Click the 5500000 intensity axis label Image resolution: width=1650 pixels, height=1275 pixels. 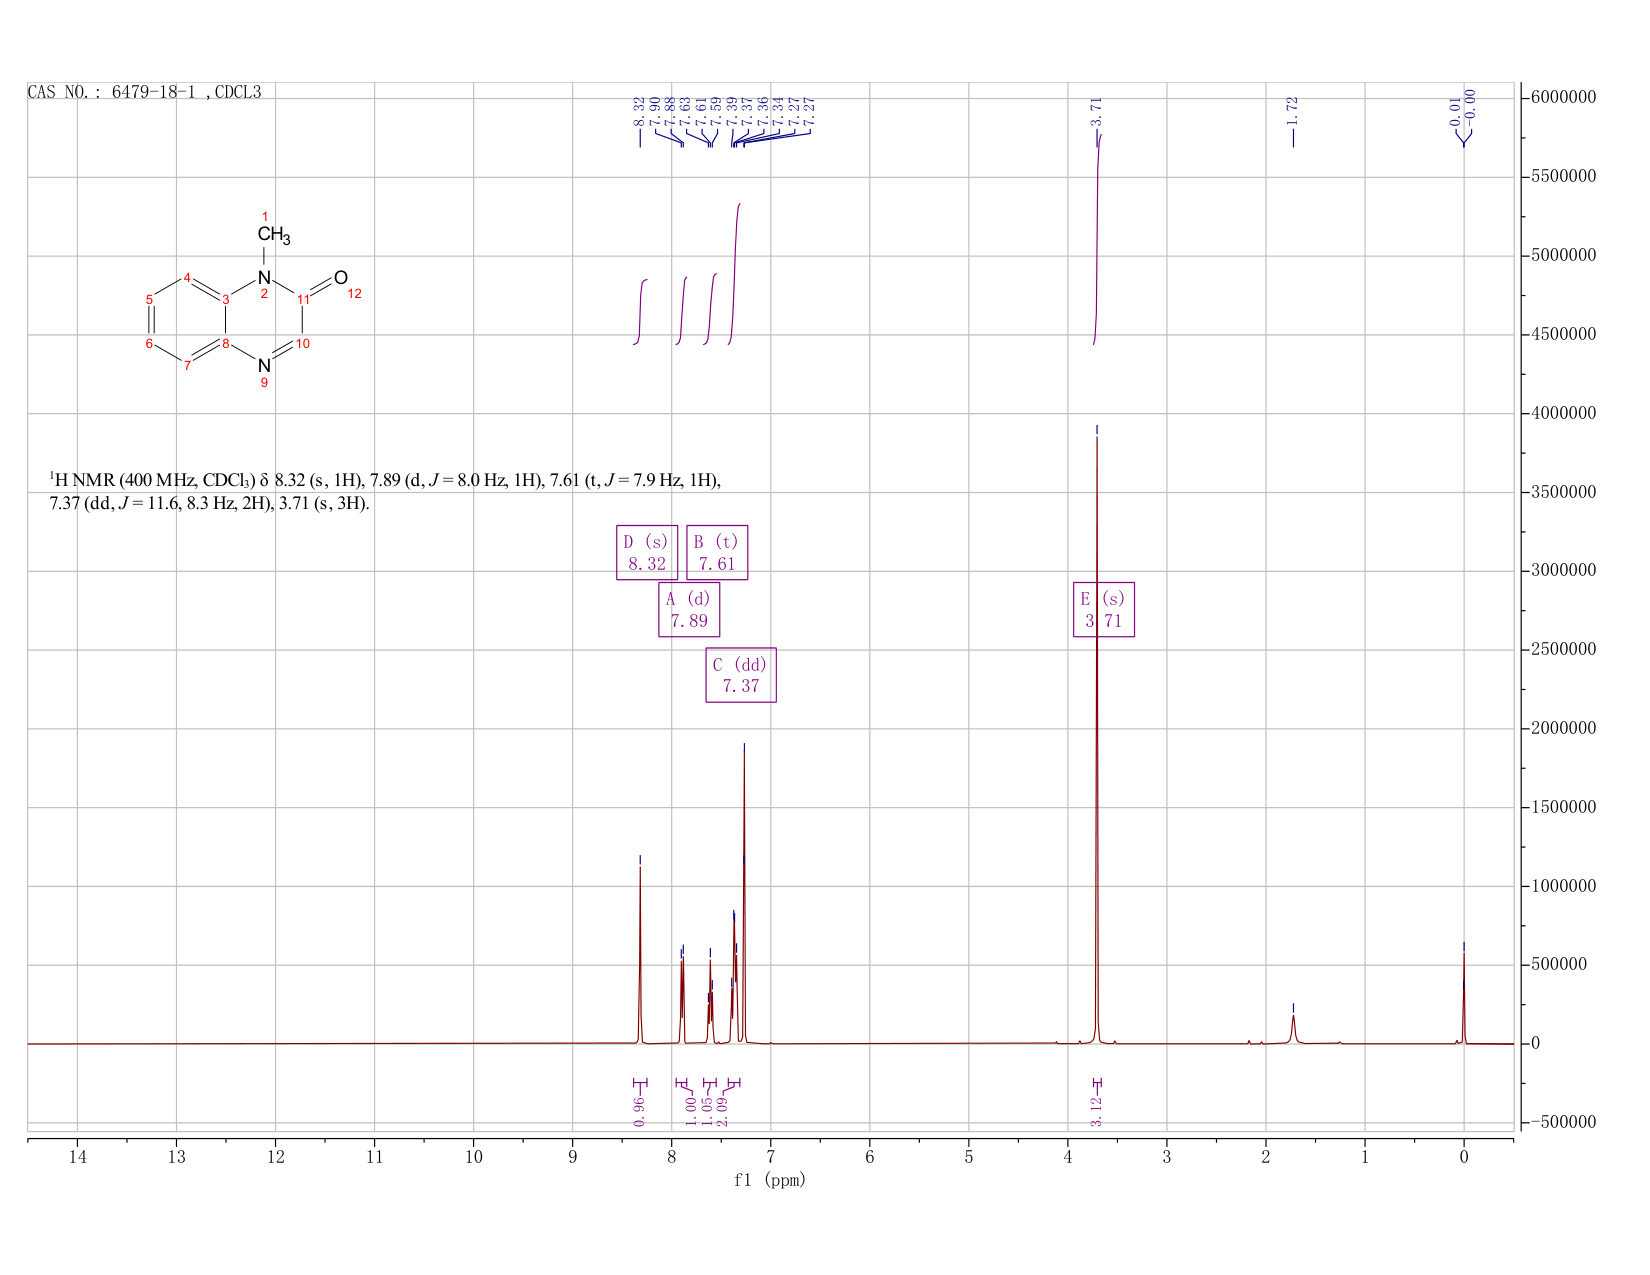tap(1563, 177)
